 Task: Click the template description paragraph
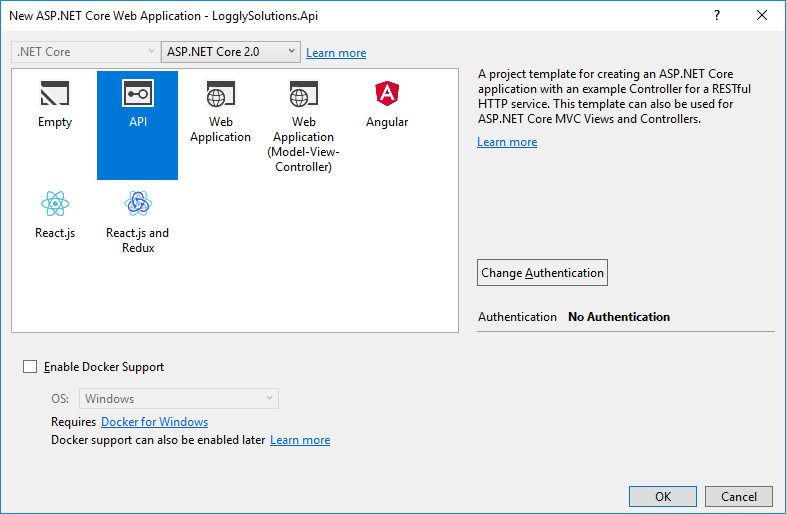point(615,96)
